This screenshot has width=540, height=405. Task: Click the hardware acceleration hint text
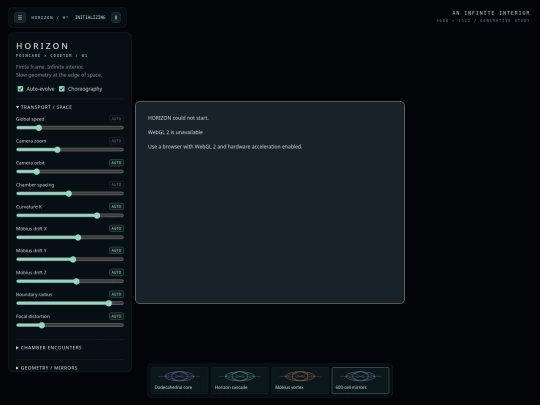[x=225, y=146]
